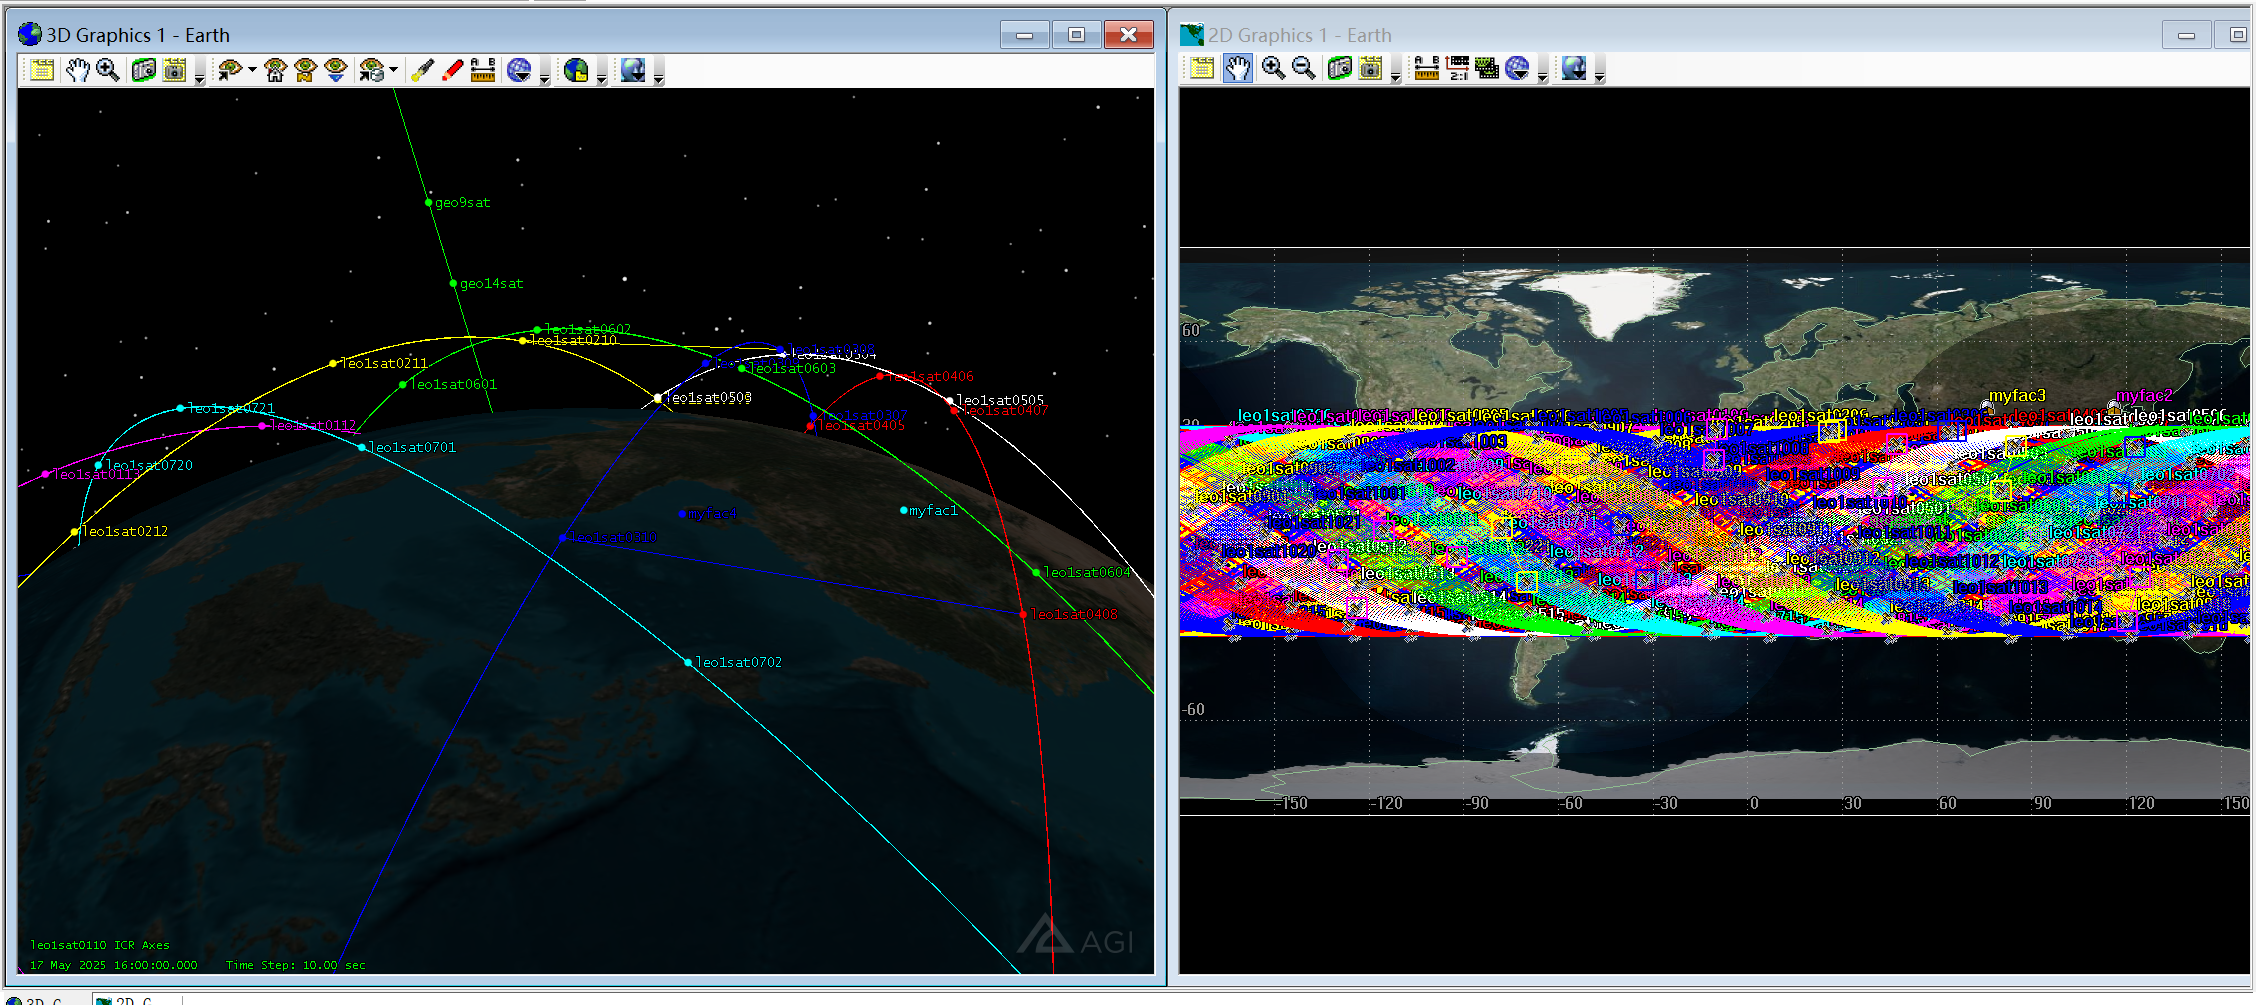Viewport: 2256px width, 1005px height.
Task: Click the leo1sat0701 label in 3D view
Action: [x=412, y=447]
